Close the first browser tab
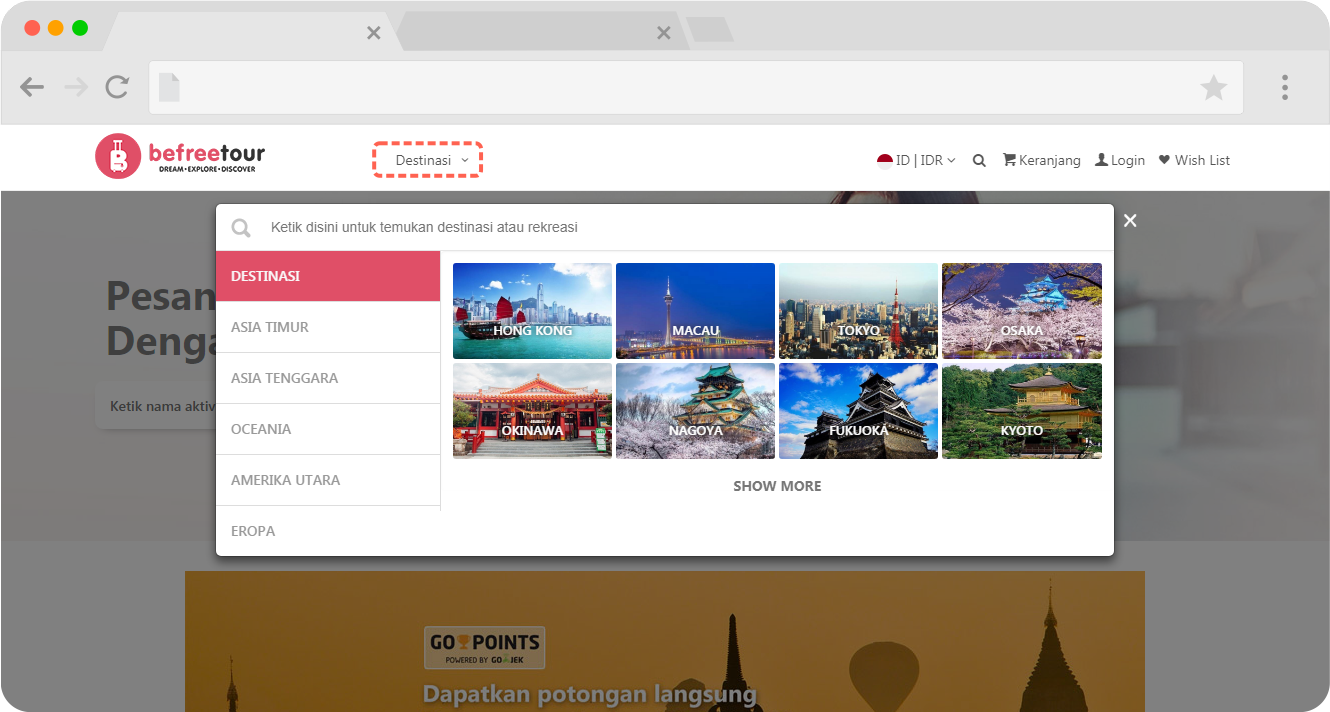Screen dimensions: 1330x712 pos(373,33)
